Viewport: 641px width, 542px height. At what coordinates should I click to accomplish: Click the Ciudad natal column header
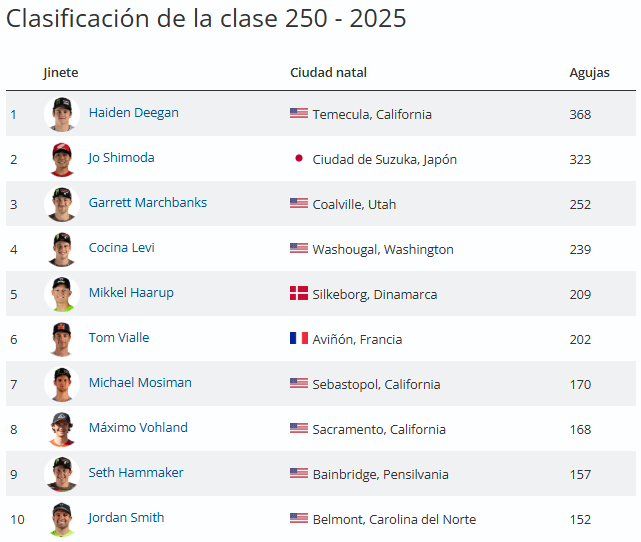[328, 73]
